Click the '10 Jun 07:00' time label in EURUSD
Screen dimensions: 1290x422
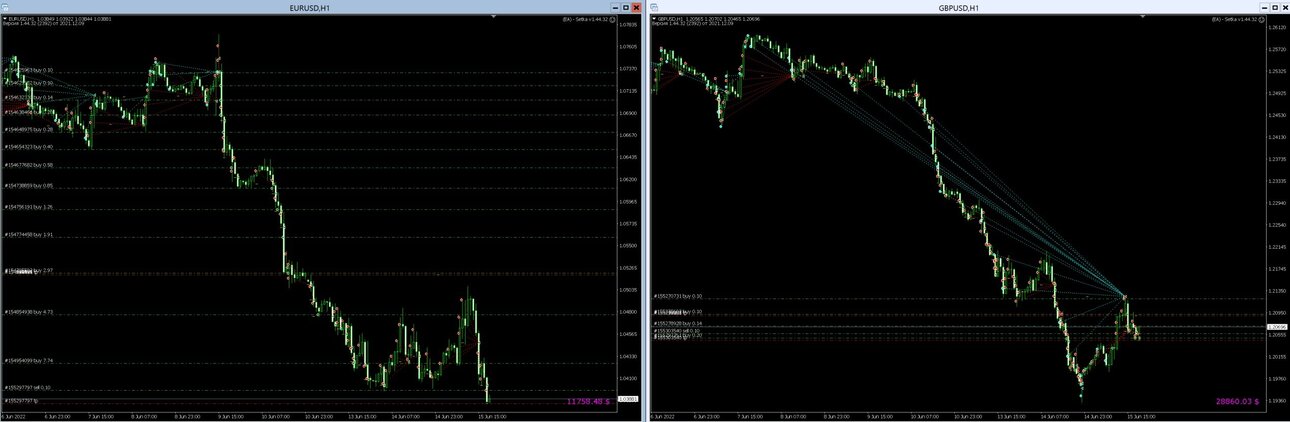[x=274, y=416]
